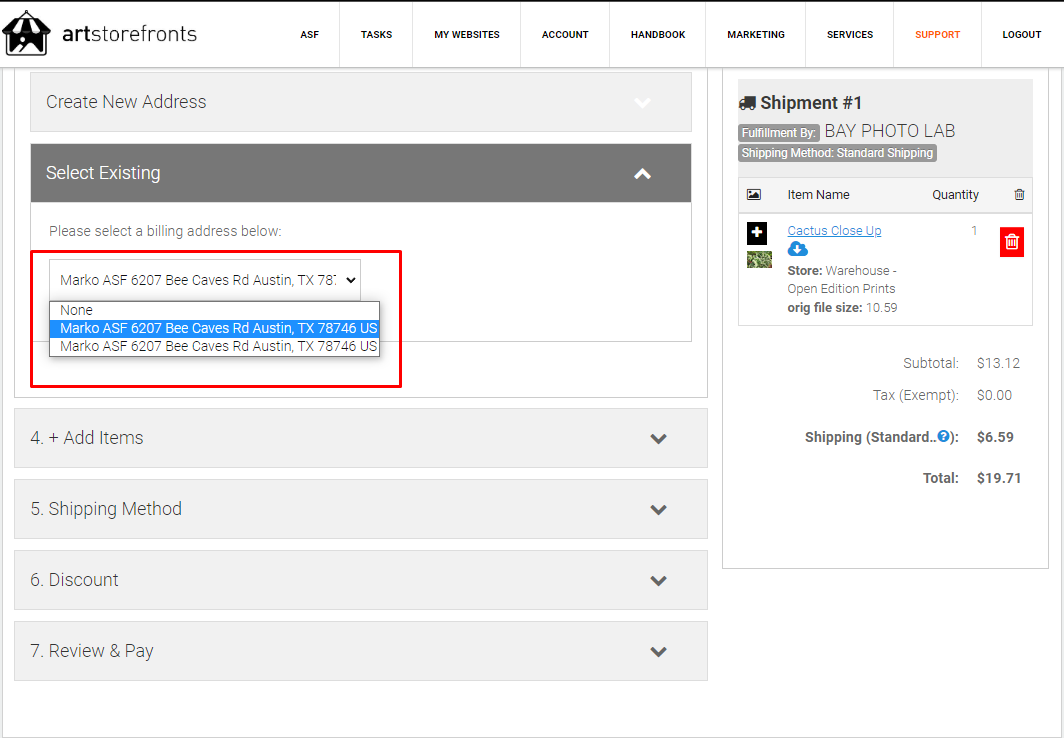The height and width of the screenshot is (738, 1064).
Task: Click the orig file size 10.59 text
Action: pos(842,307)
